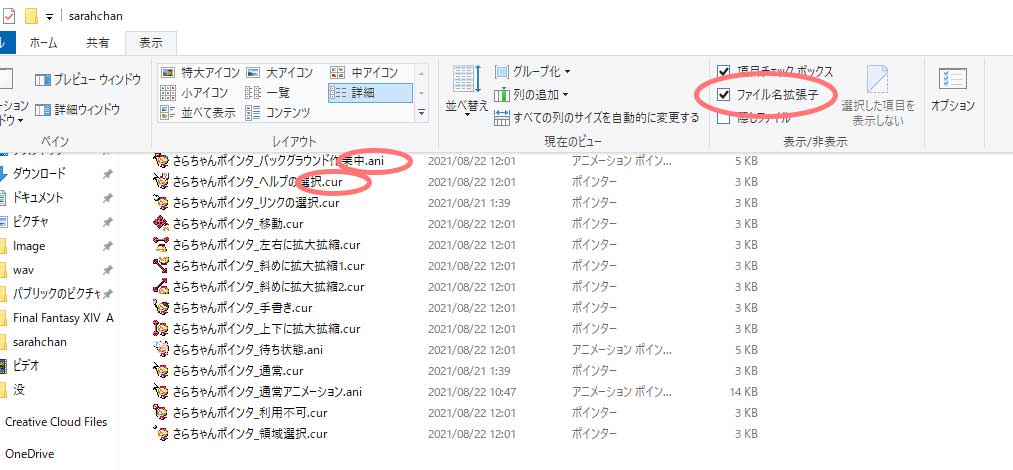Select 詳細 (details) layout option
The image size is (1013, 470).
point(368,93)
